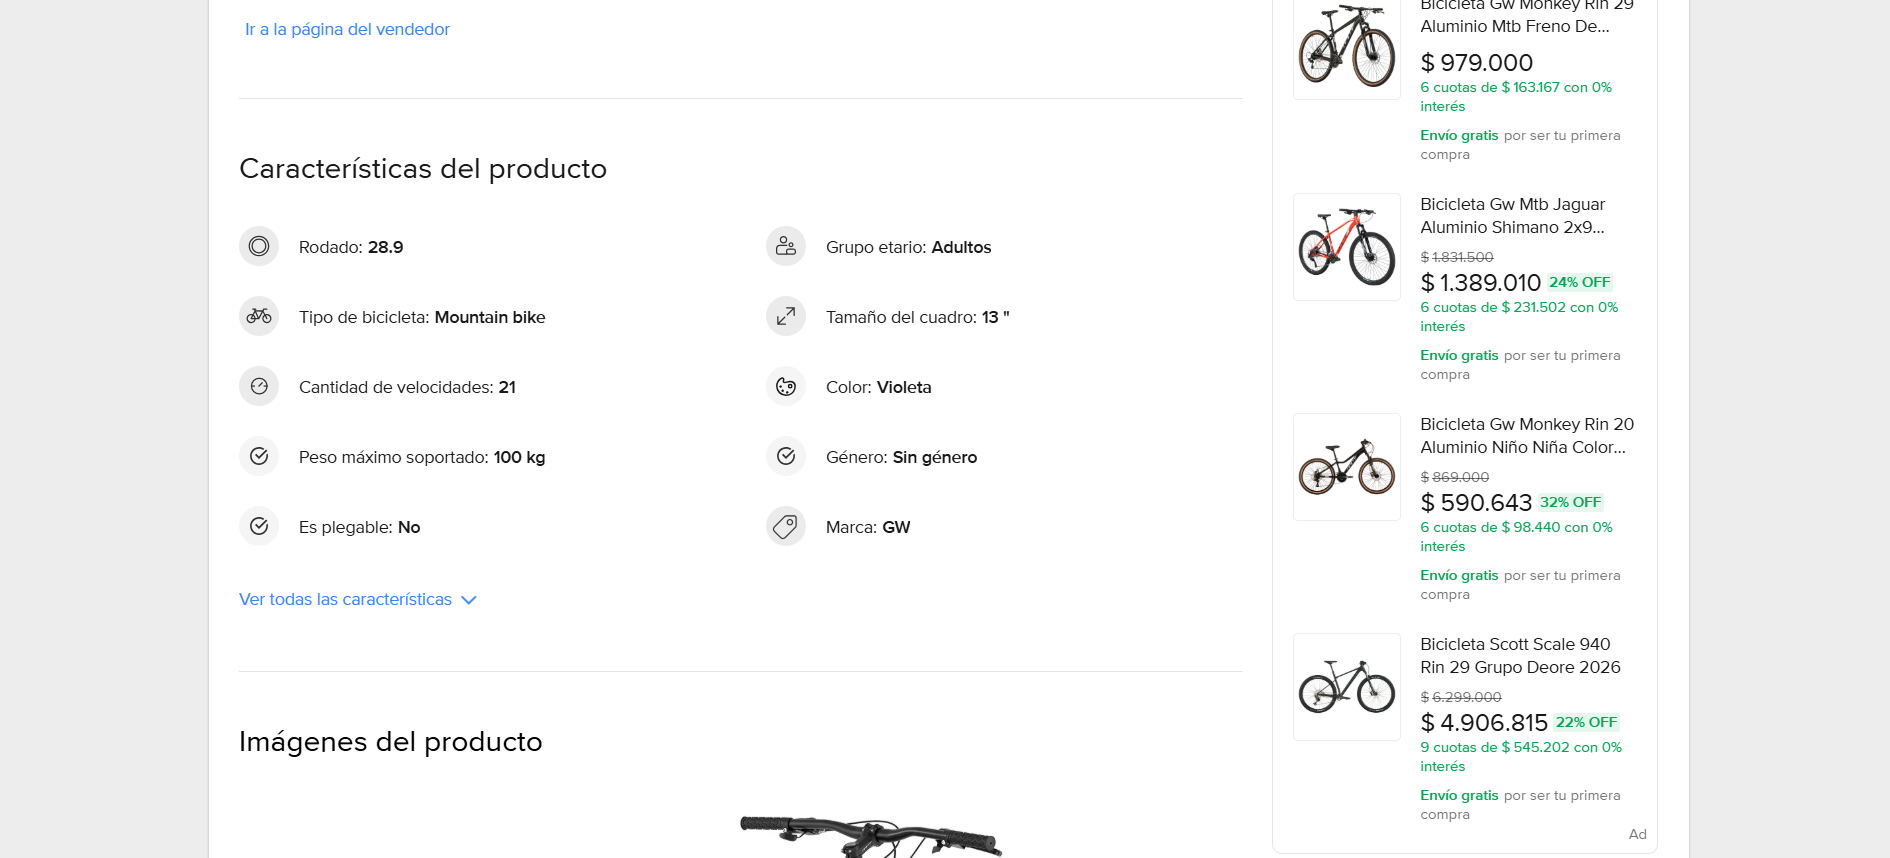This screenshot has height=858, width=1890.
Task: Click the Es plegable check icon
Action: (x=259, y=526)
